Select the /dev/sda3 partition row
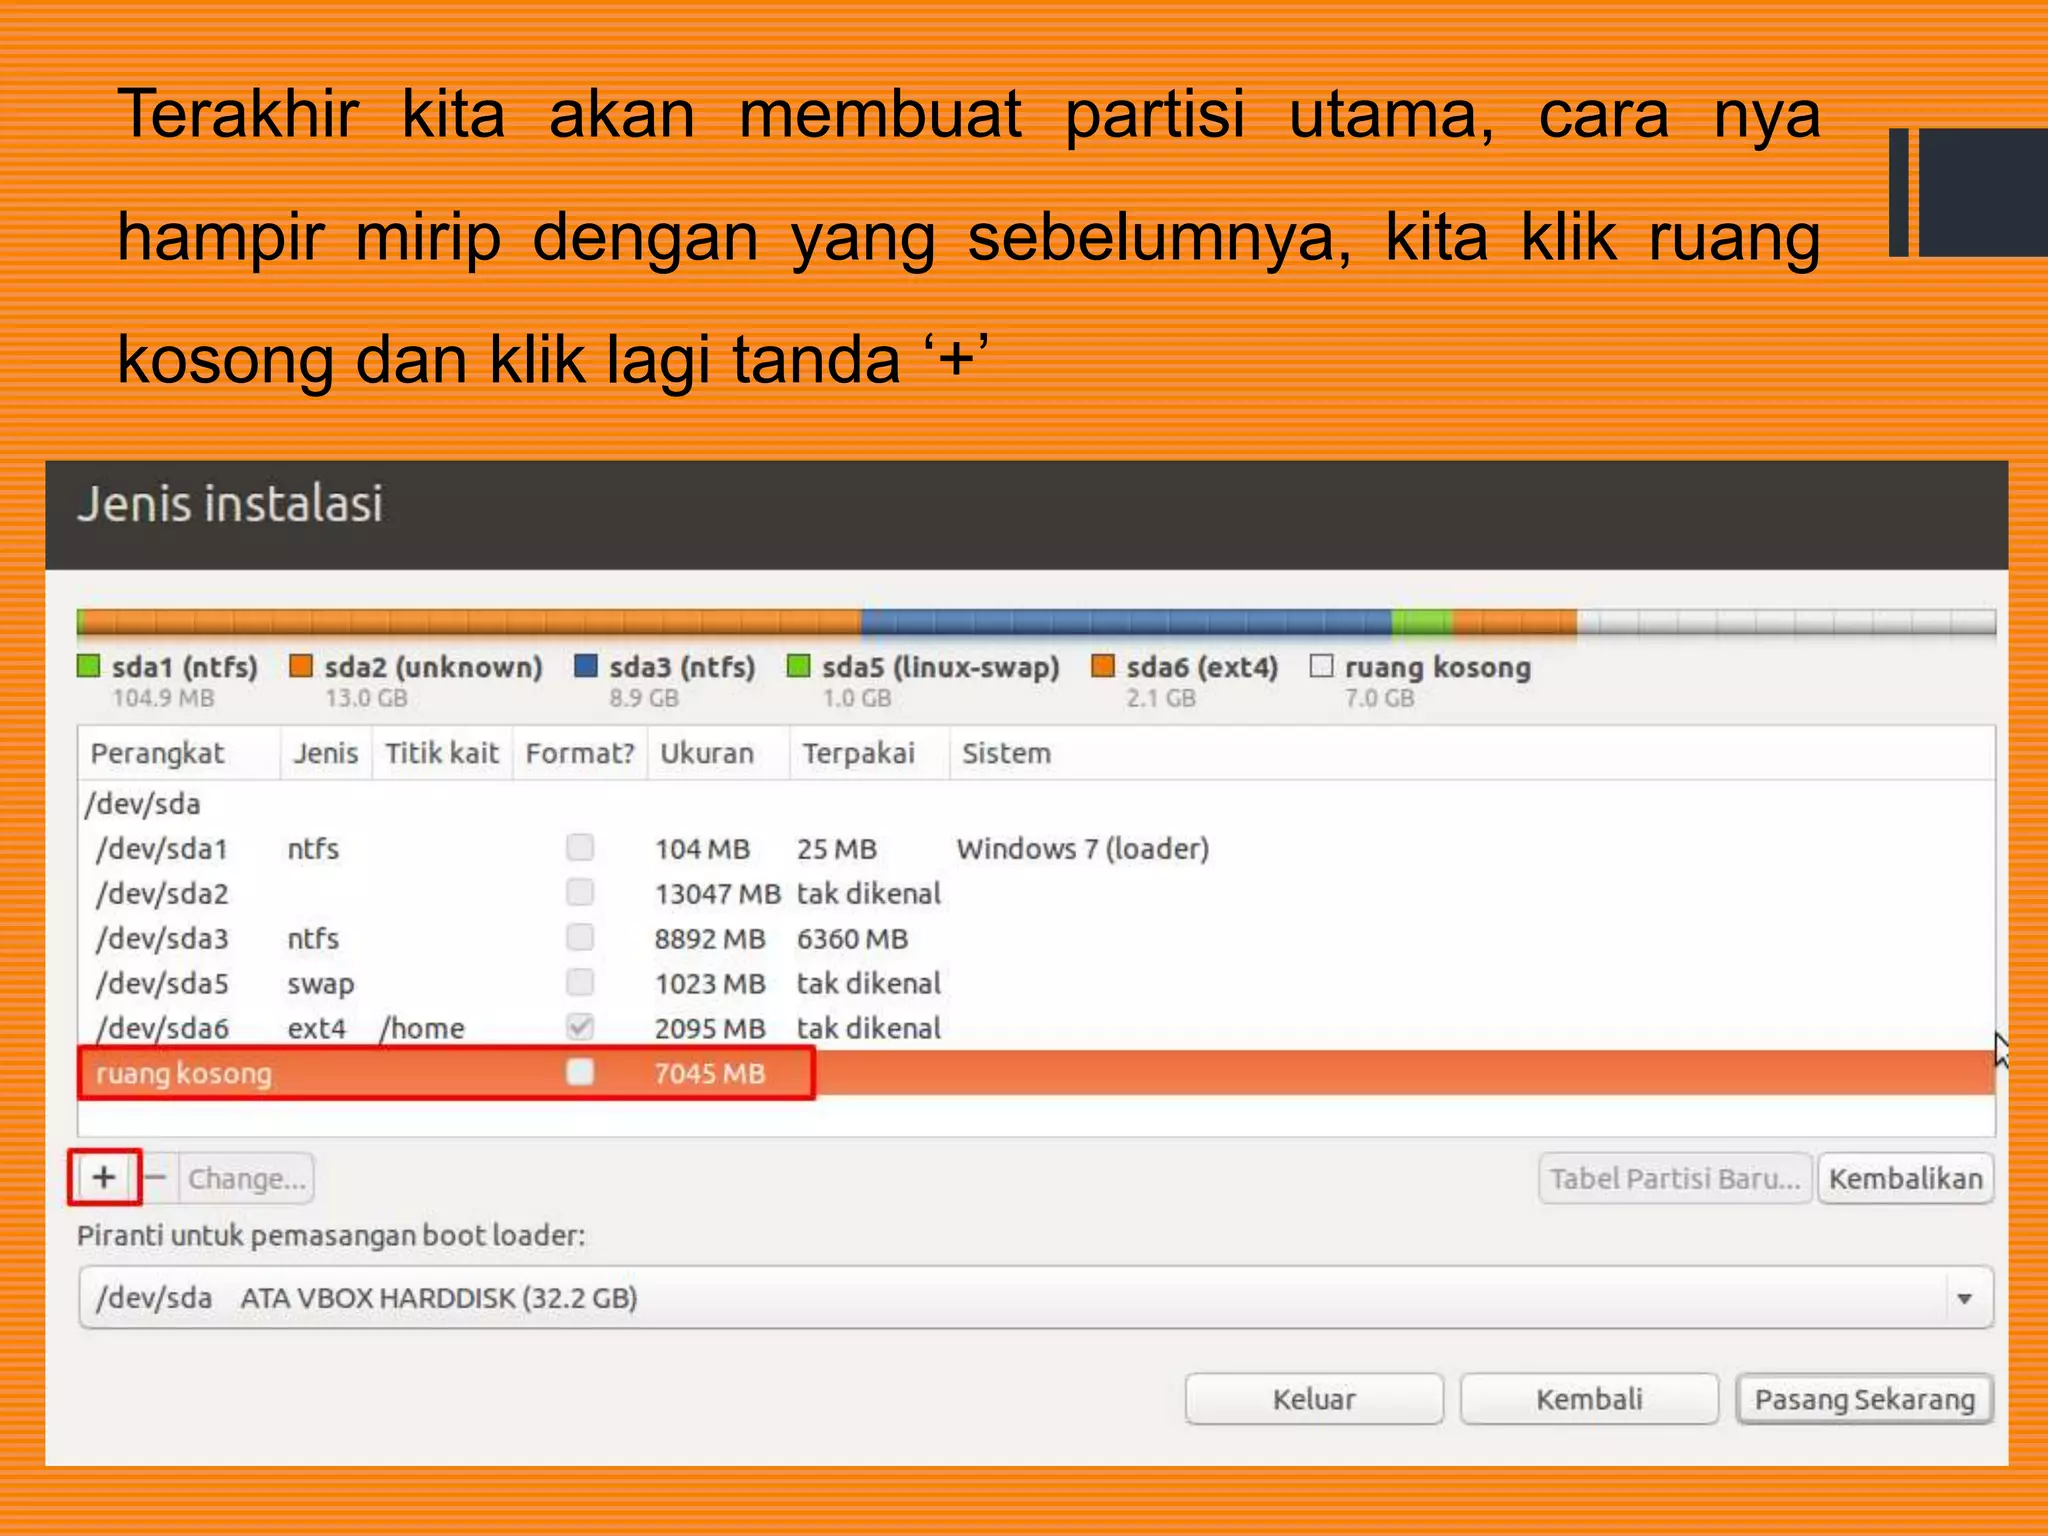The height and width of the screenshot is (1536, 2048). (1036, 938)
